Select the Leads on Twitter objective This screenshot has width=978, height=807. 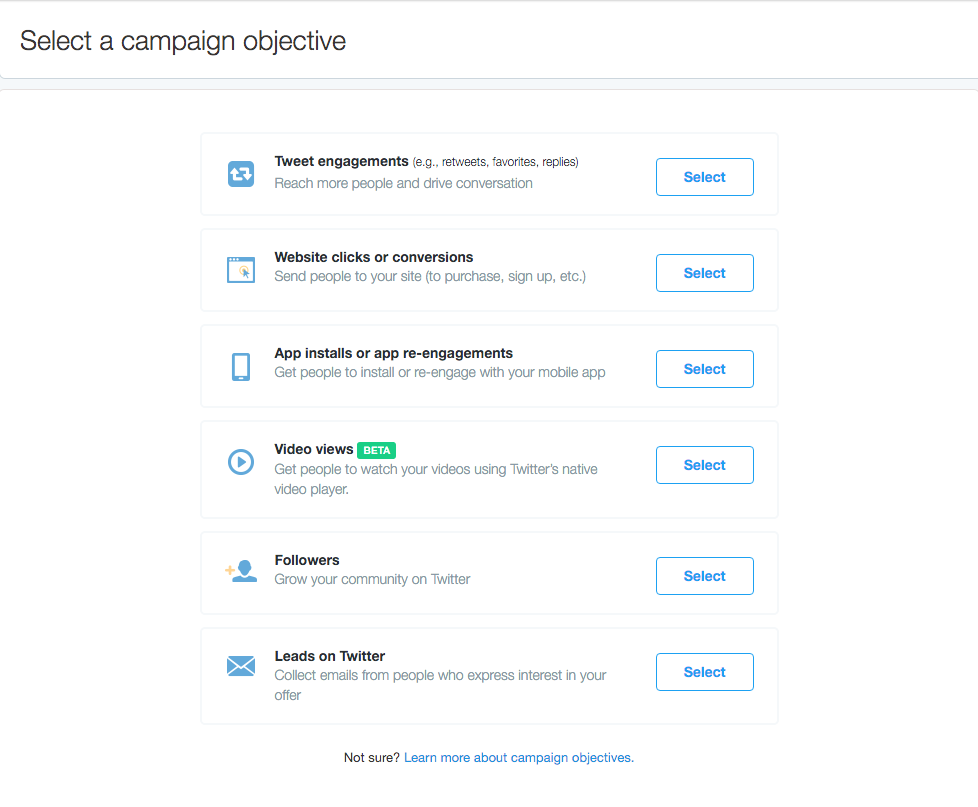[705, 672]
